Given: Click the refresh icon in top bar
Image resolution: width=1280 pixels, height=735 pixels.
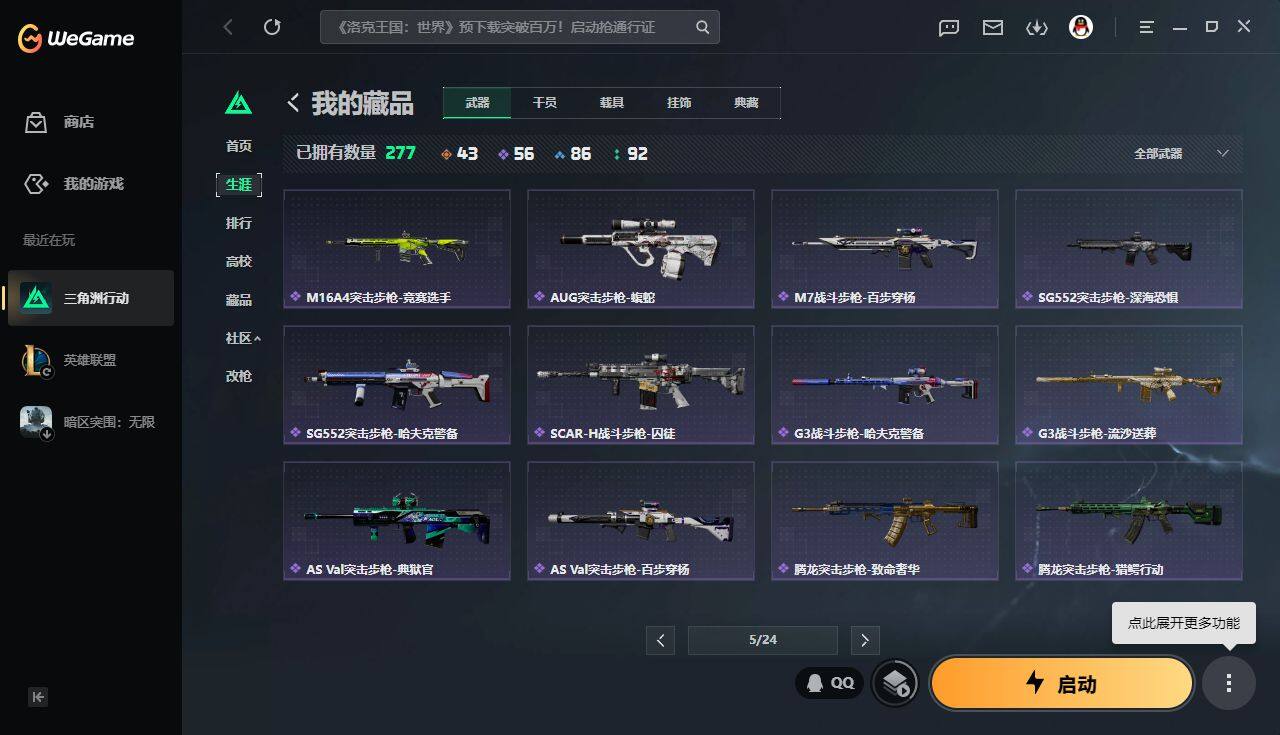Looking at the screenshot, I should coord(272,27).
